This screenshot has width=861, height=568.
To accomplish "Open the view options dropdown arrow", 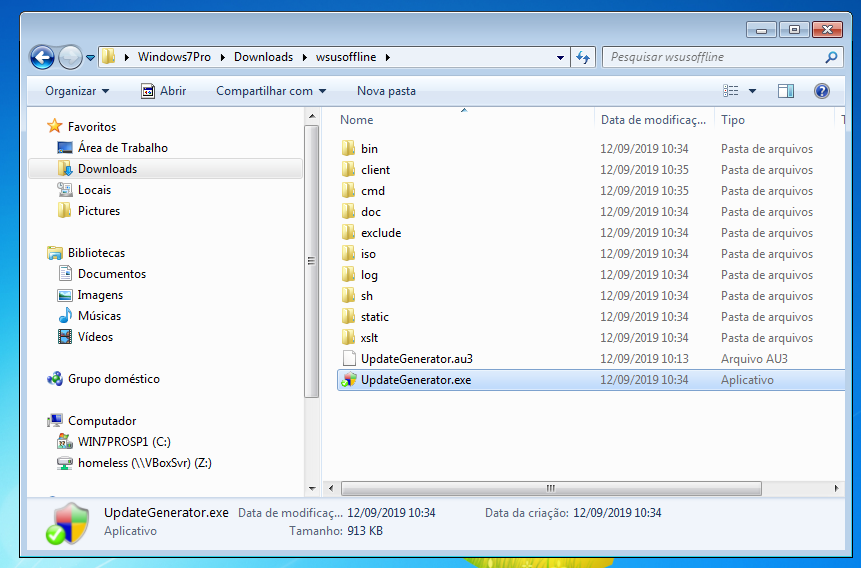I will [752, 91].
